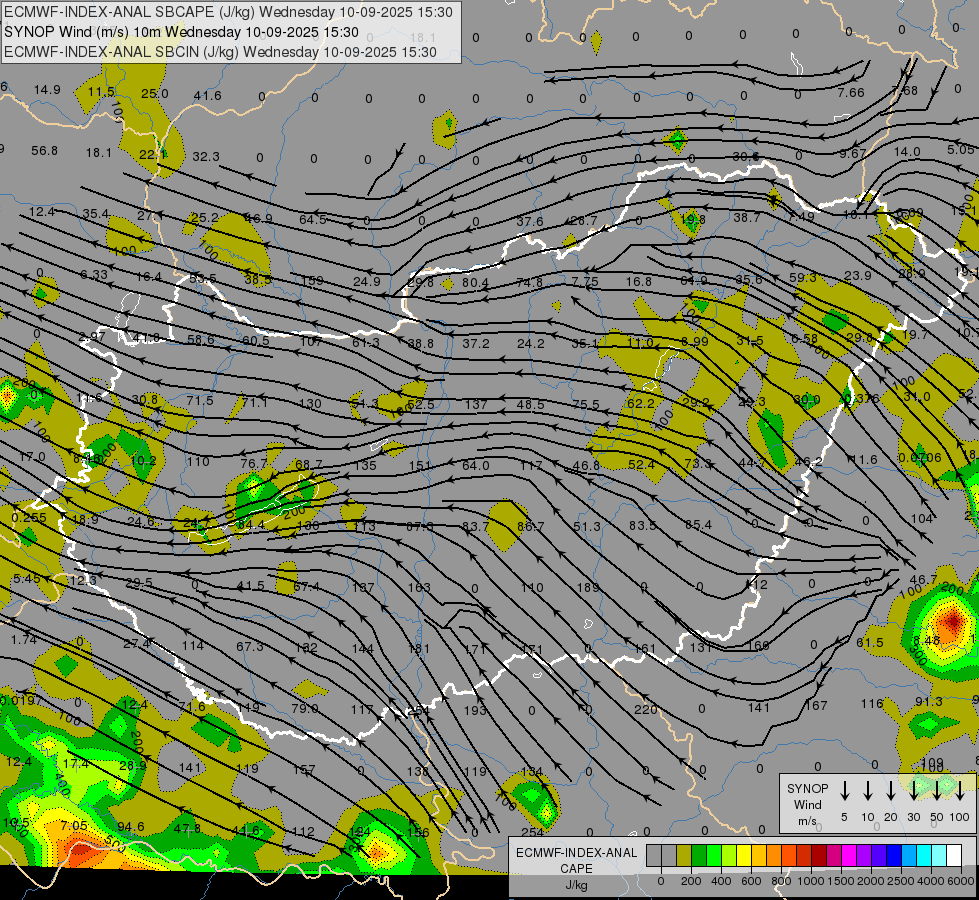979x900 pixels.
Task: Click the map value 91.3
Action: tap(928, 702)
